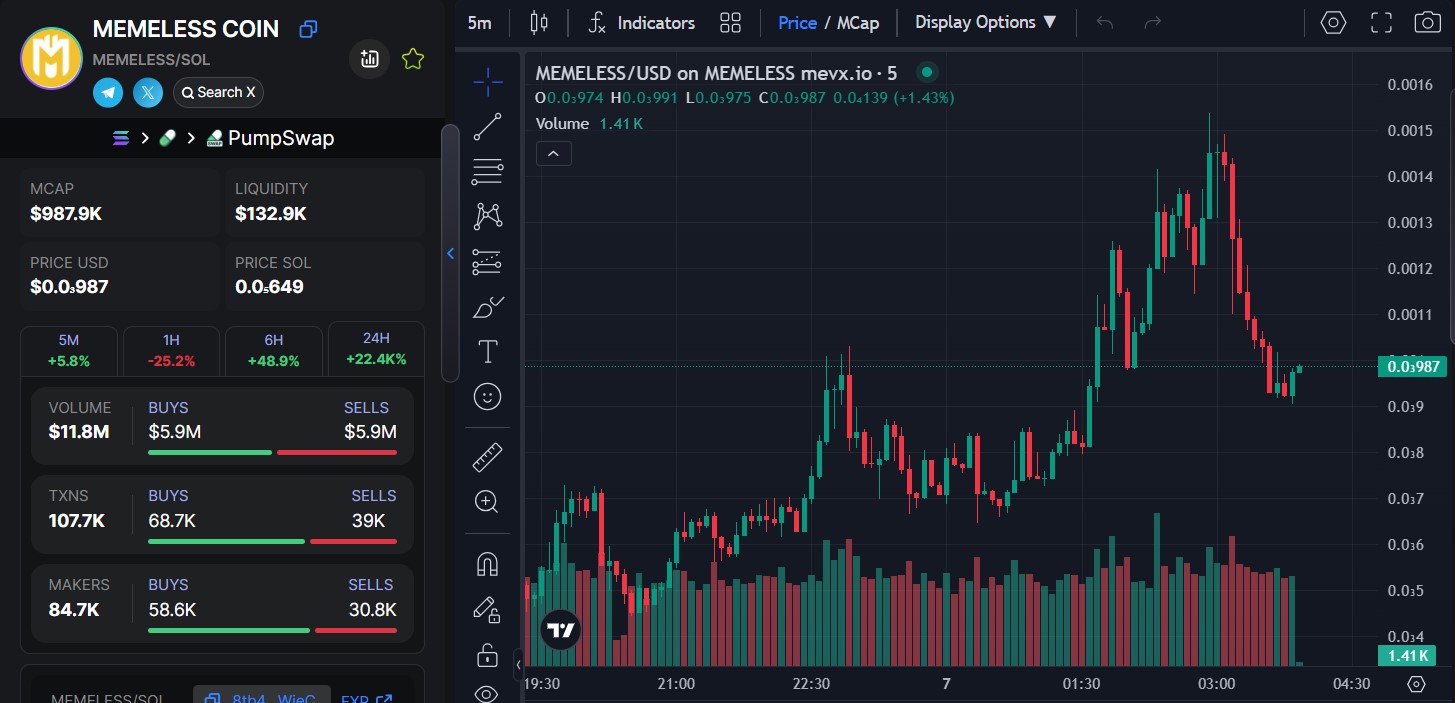
Task: Select the Text annotation tool
Action: point(487,351)
